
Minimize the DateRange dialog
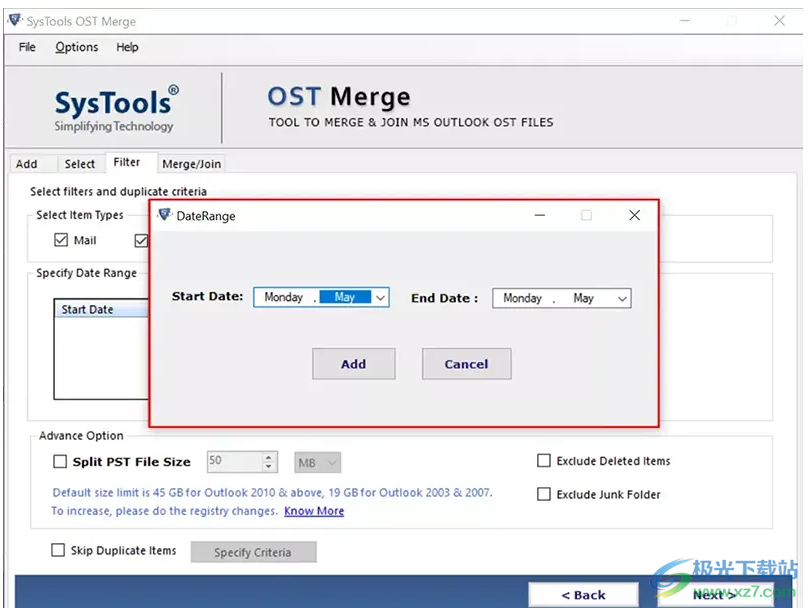click(x=540, y=215)
